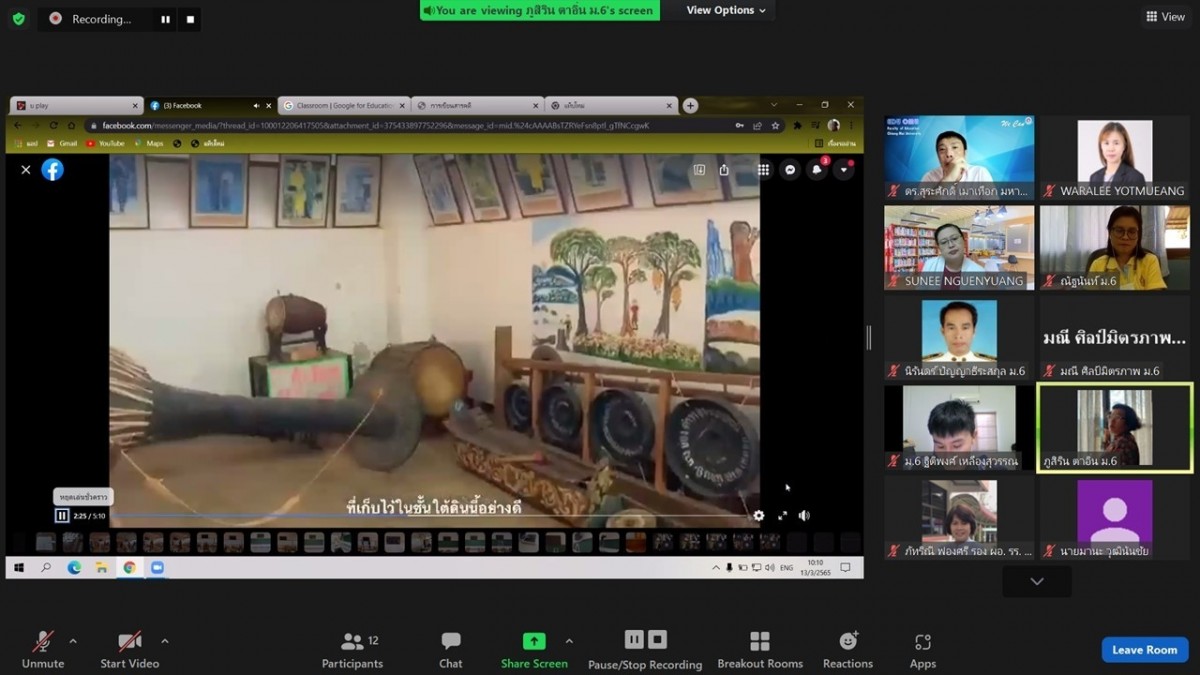Expand share options arrow beside Share Screen
This screenshot has width=1200, height=675.
coord(569,641)
